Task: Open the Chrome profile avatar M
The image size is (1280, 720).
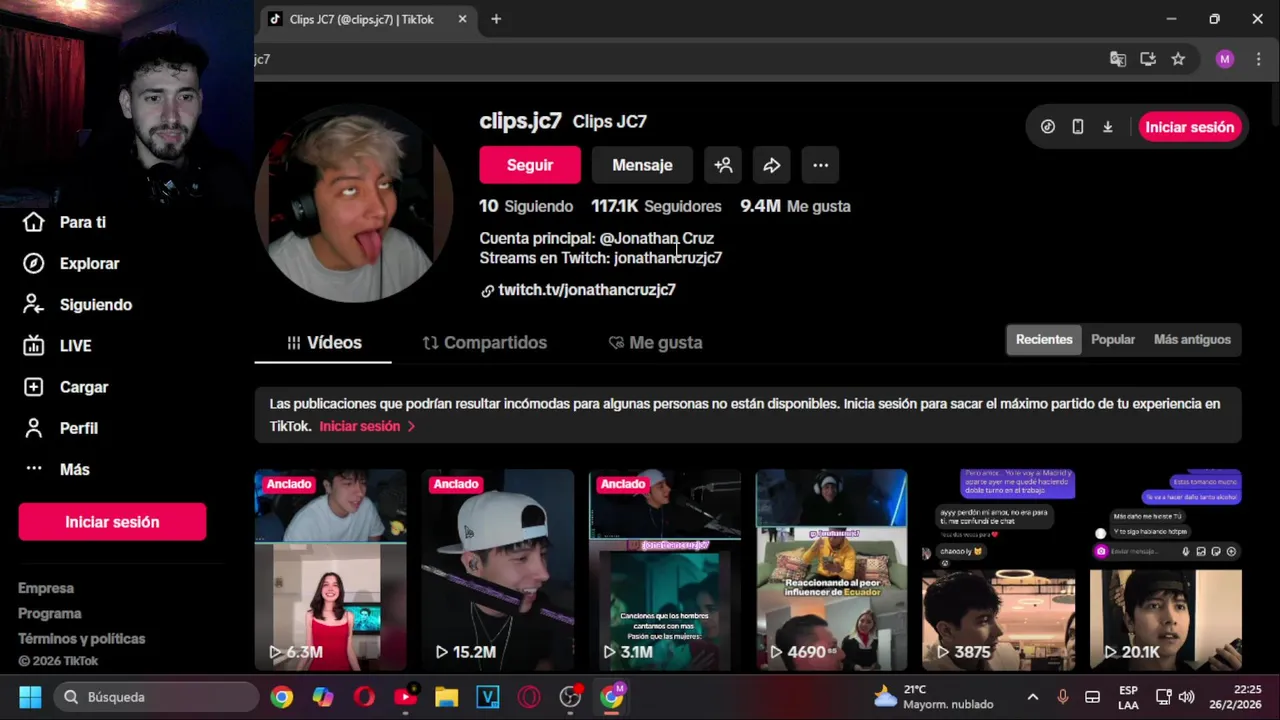Action: 1225,59
